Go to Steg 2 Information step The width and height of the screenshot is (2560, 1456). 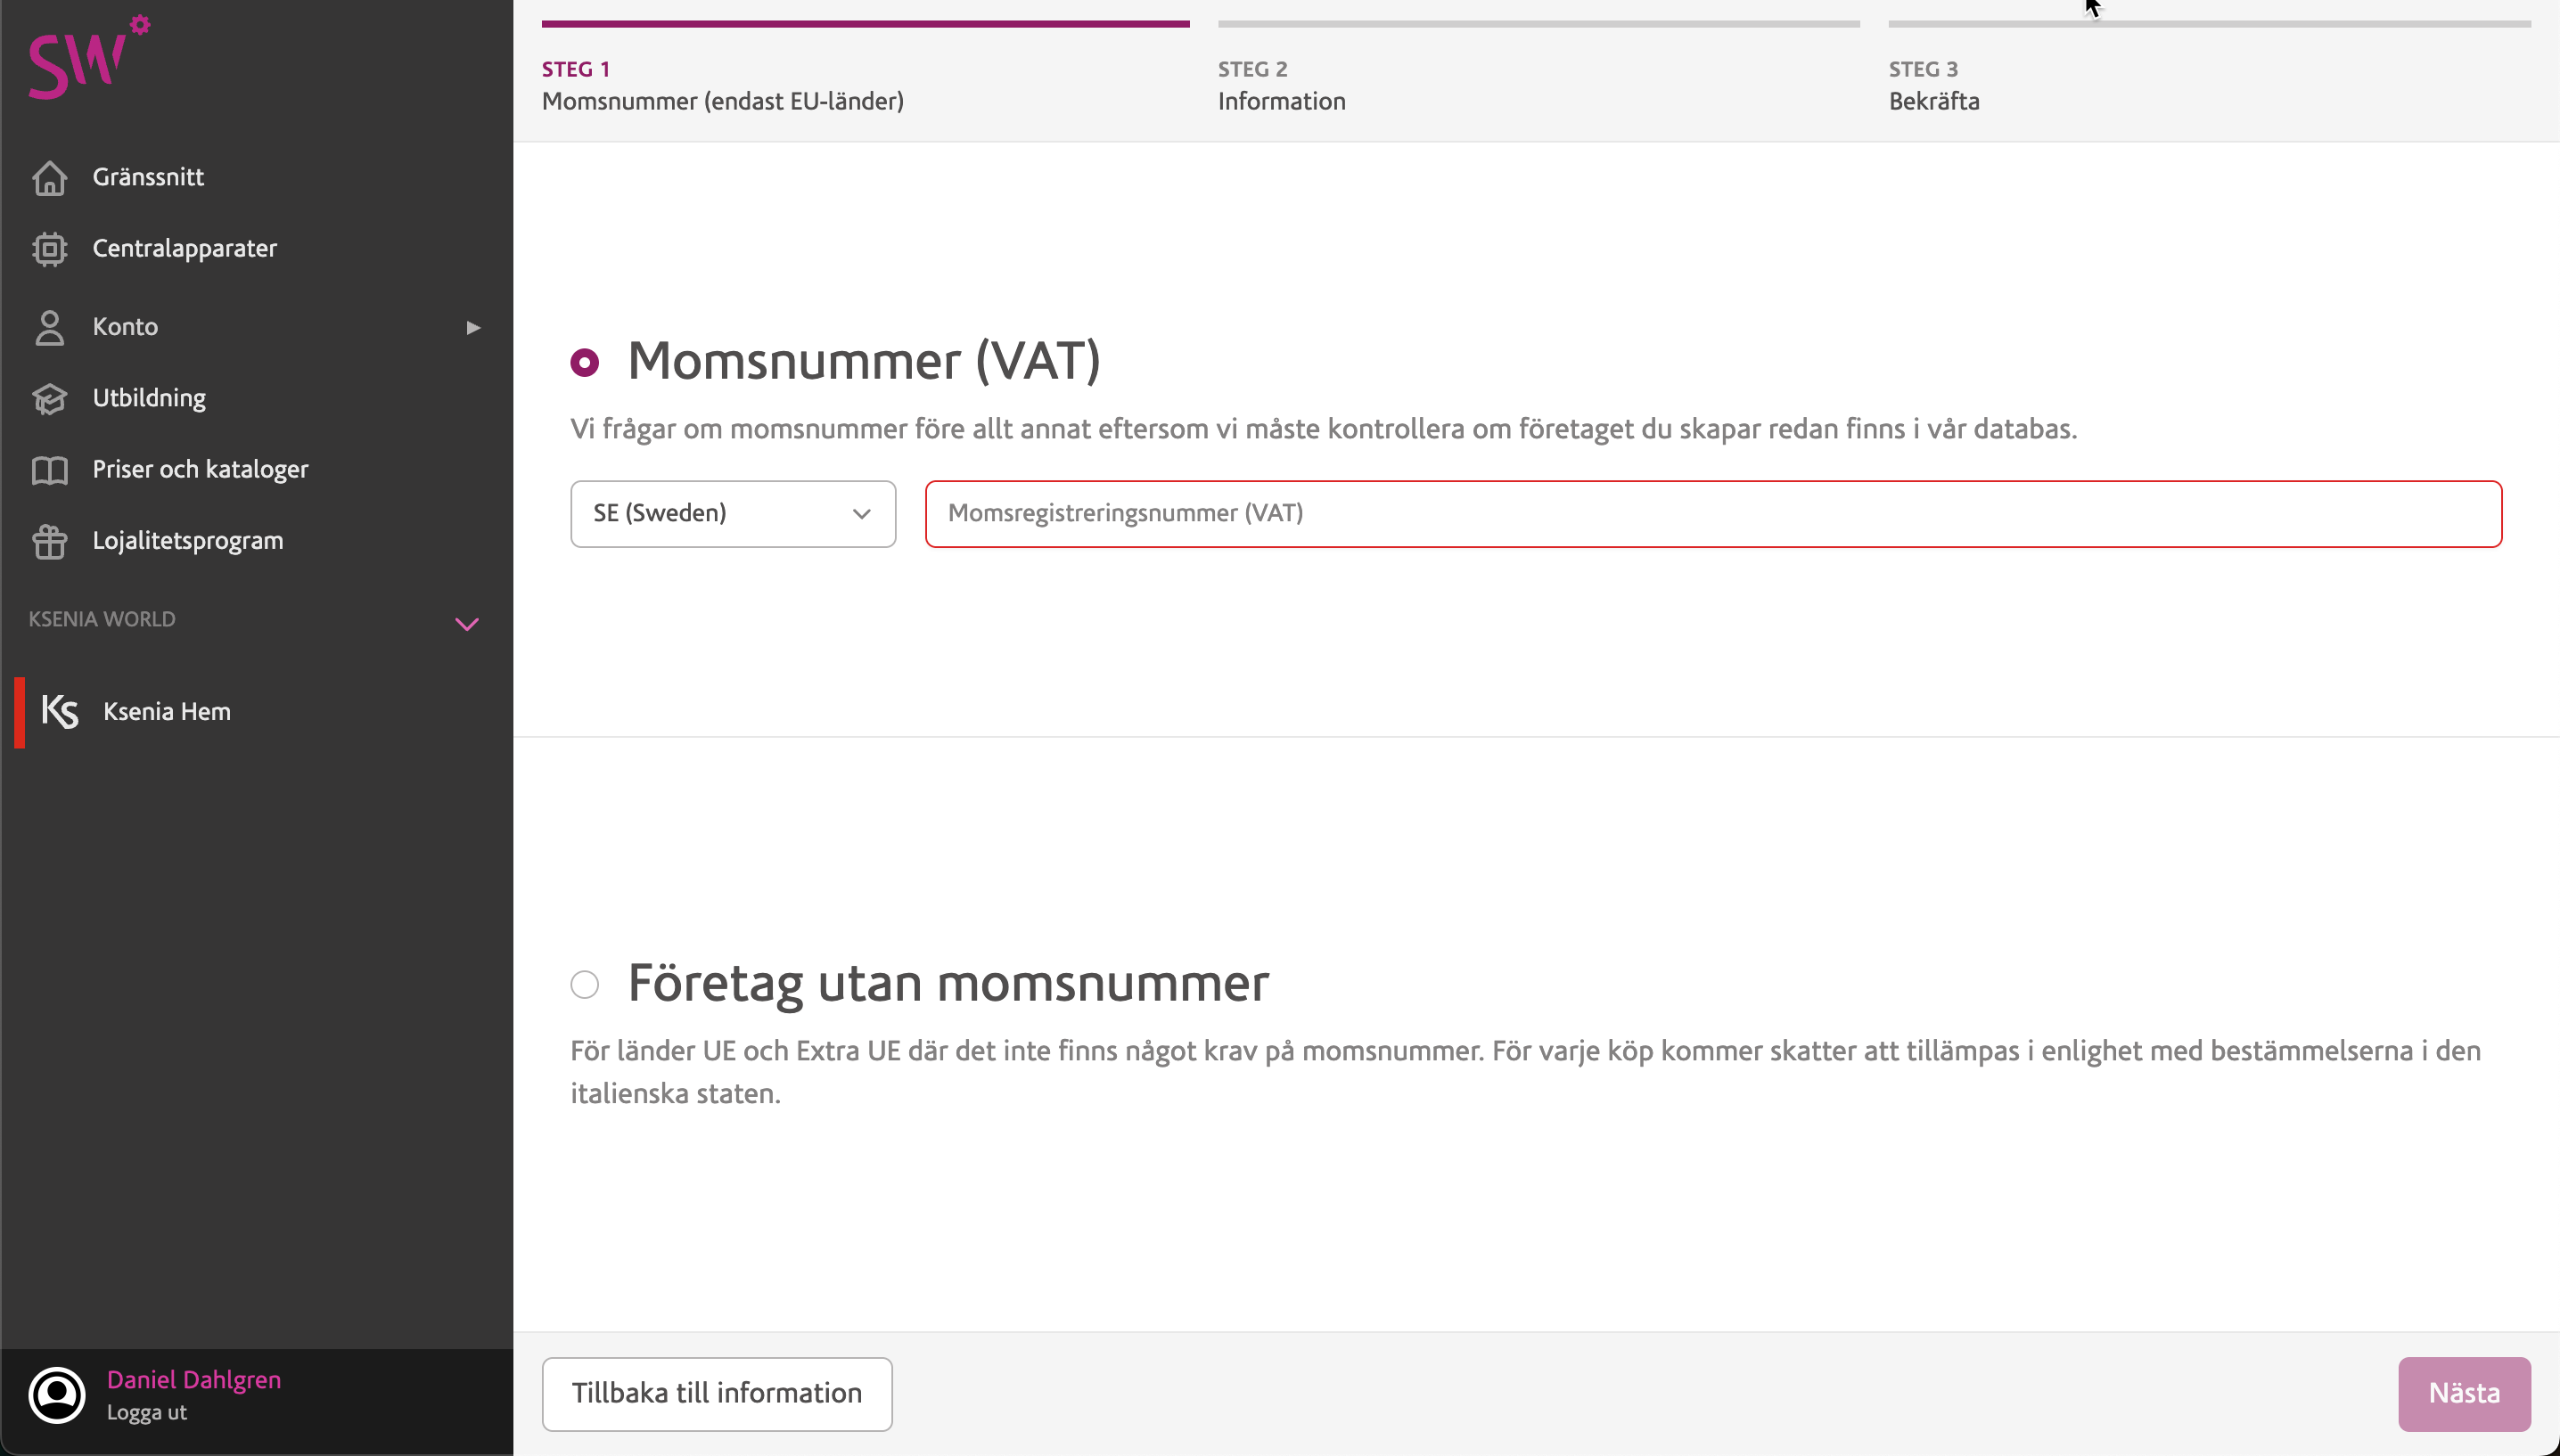coord(1281,86)
